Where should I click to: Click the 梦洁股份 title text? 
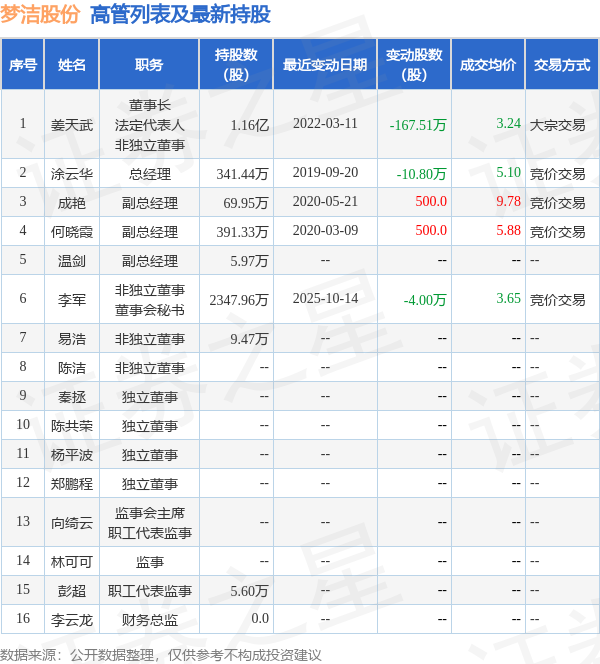(41, 15)
